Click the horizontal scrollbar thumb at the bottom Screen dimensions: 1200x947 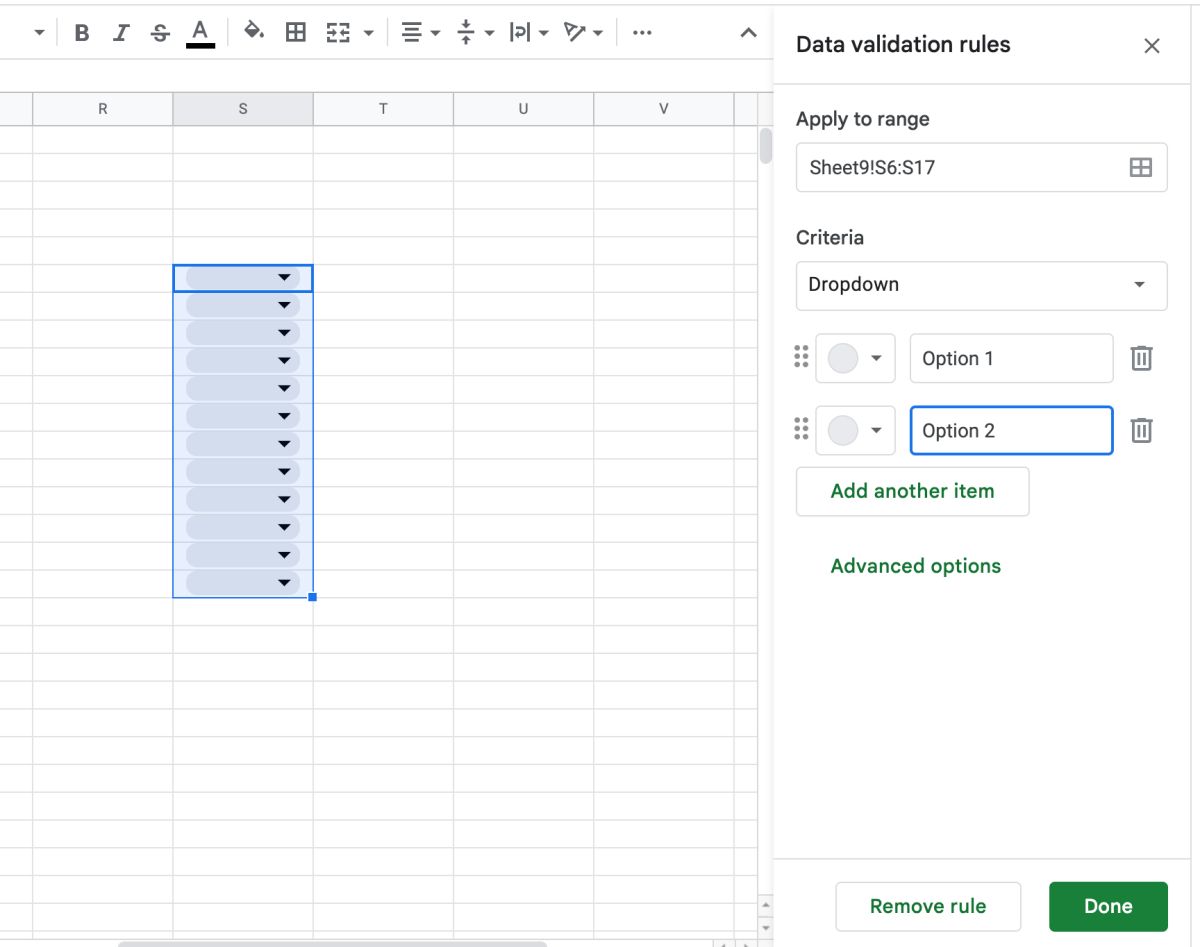click(x=332, y=942)
